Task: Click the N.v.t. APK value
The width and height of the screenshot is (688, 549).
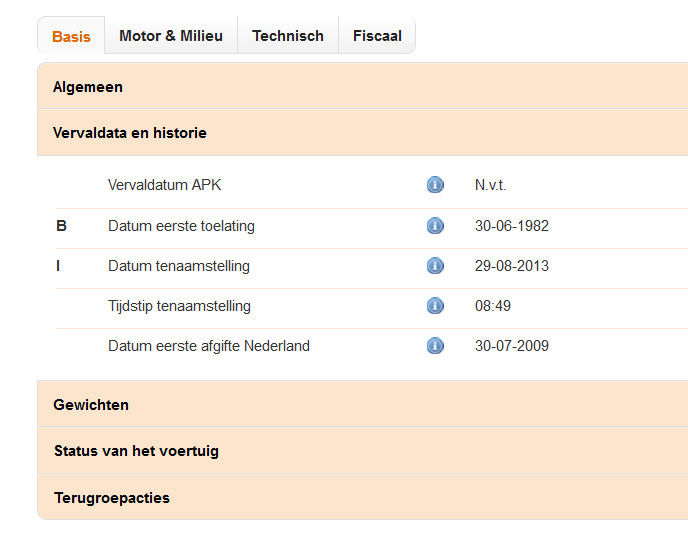Action: point(491,185)
